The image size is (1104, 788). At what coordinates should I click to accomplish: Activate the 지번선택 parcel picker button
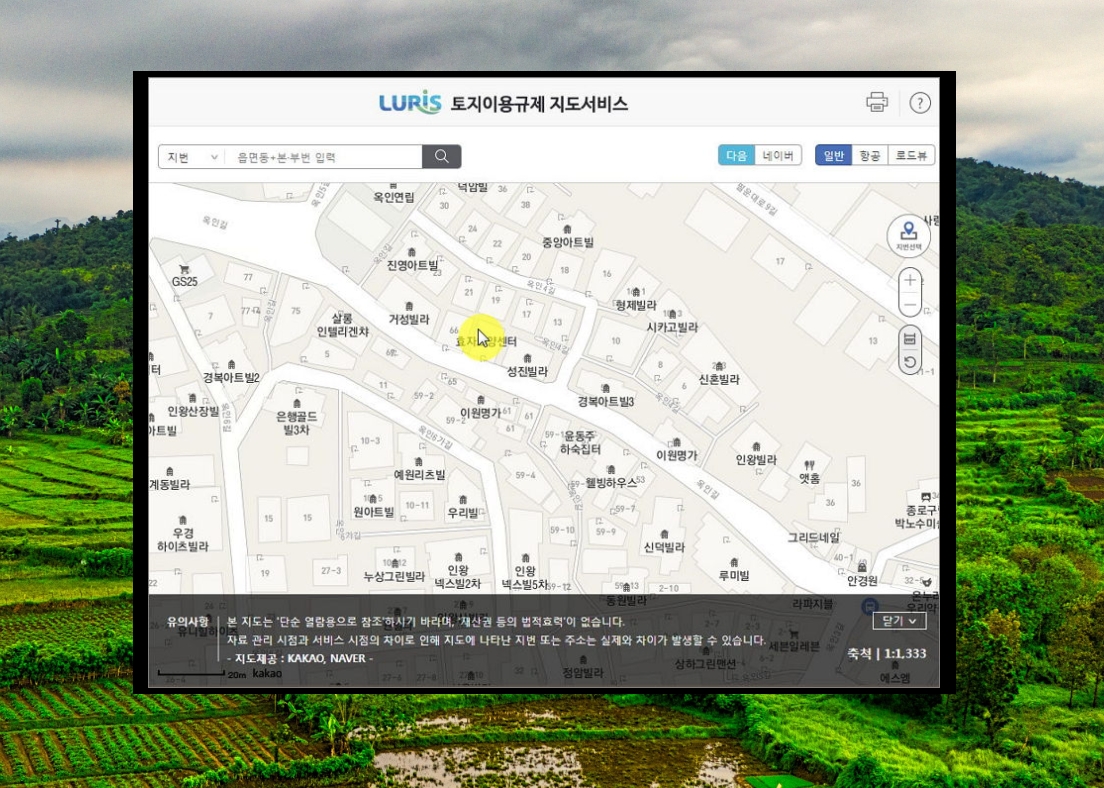pos(908,236)
